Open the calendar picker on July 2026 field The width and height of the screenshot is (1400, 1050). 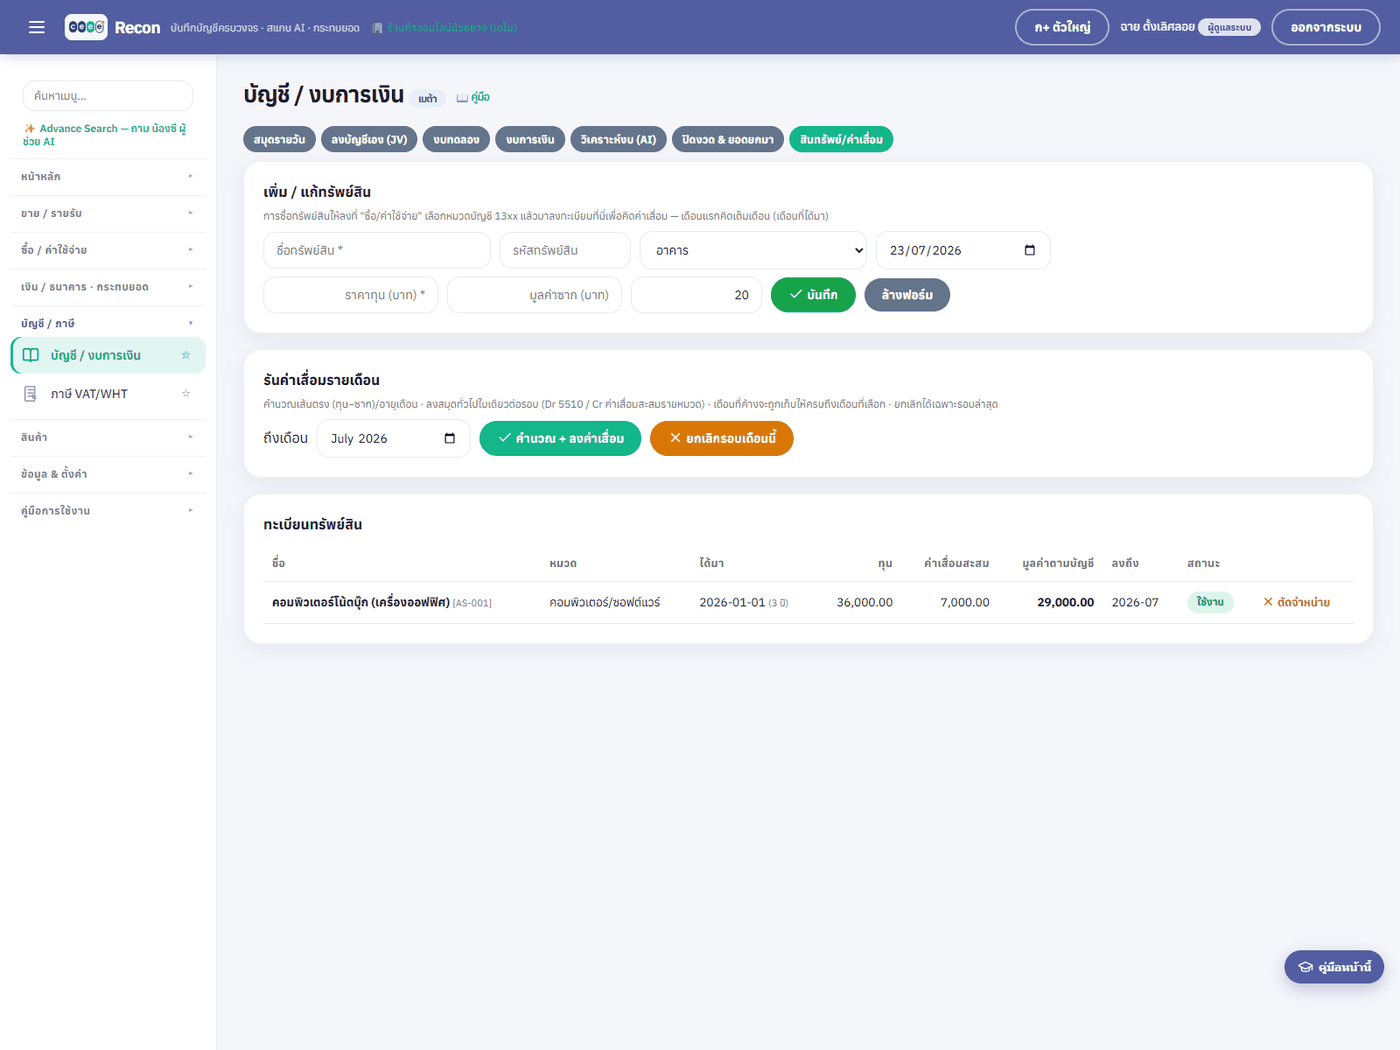[450, 438]
